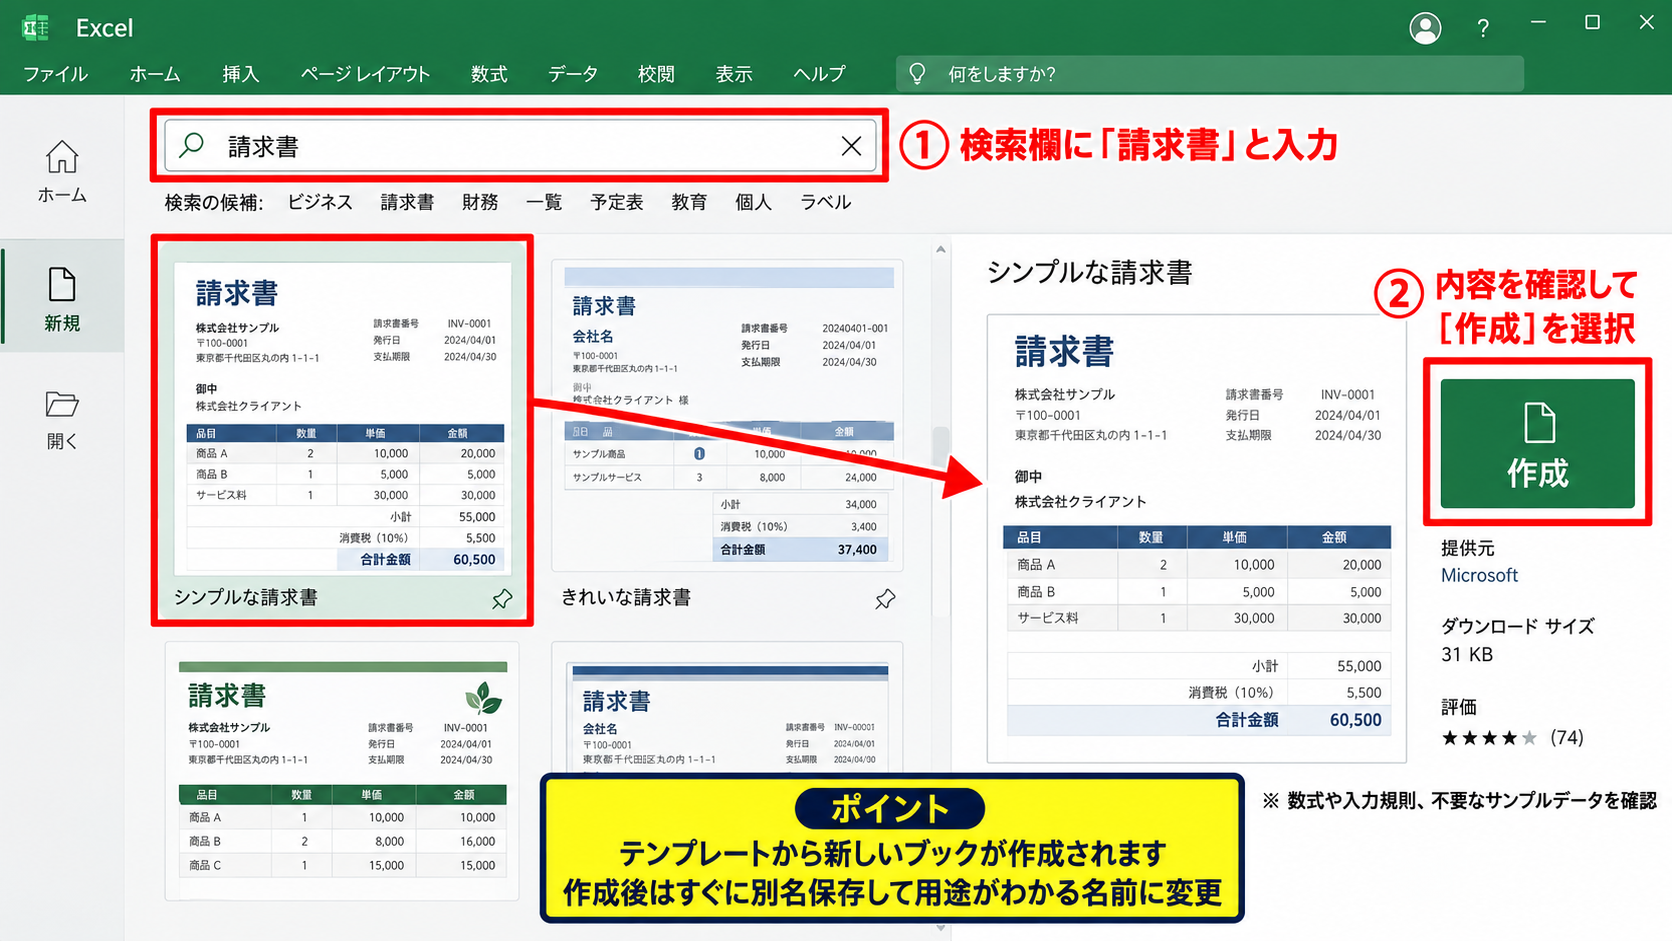The image size is (1672, 941).
Task: Open the user account profile icon
Action: (x=1425, y=28)
